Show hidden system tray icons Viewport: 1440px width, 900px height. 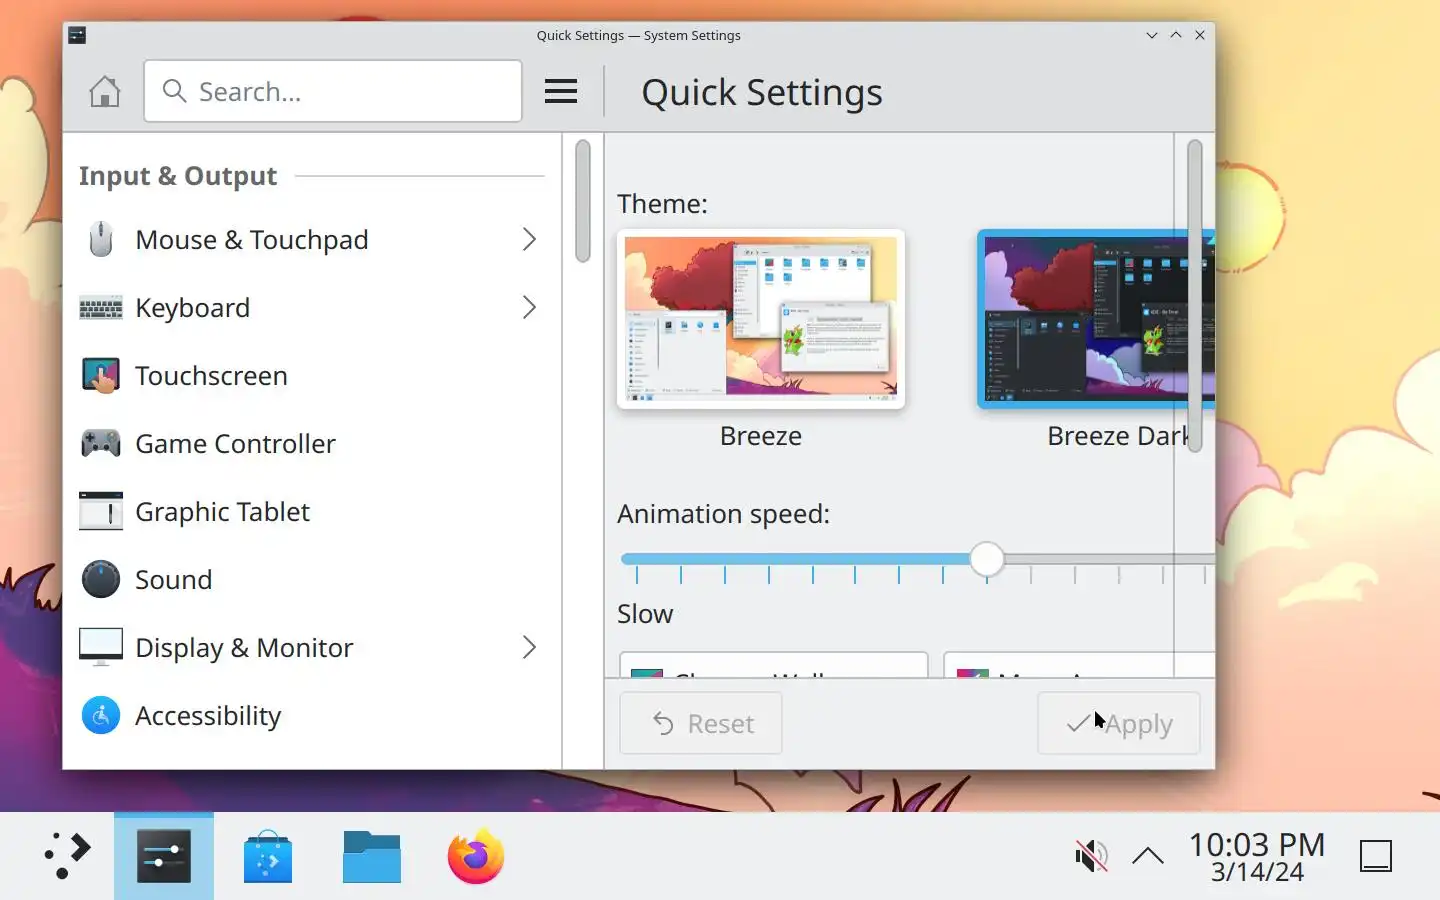pos(1148,856)
